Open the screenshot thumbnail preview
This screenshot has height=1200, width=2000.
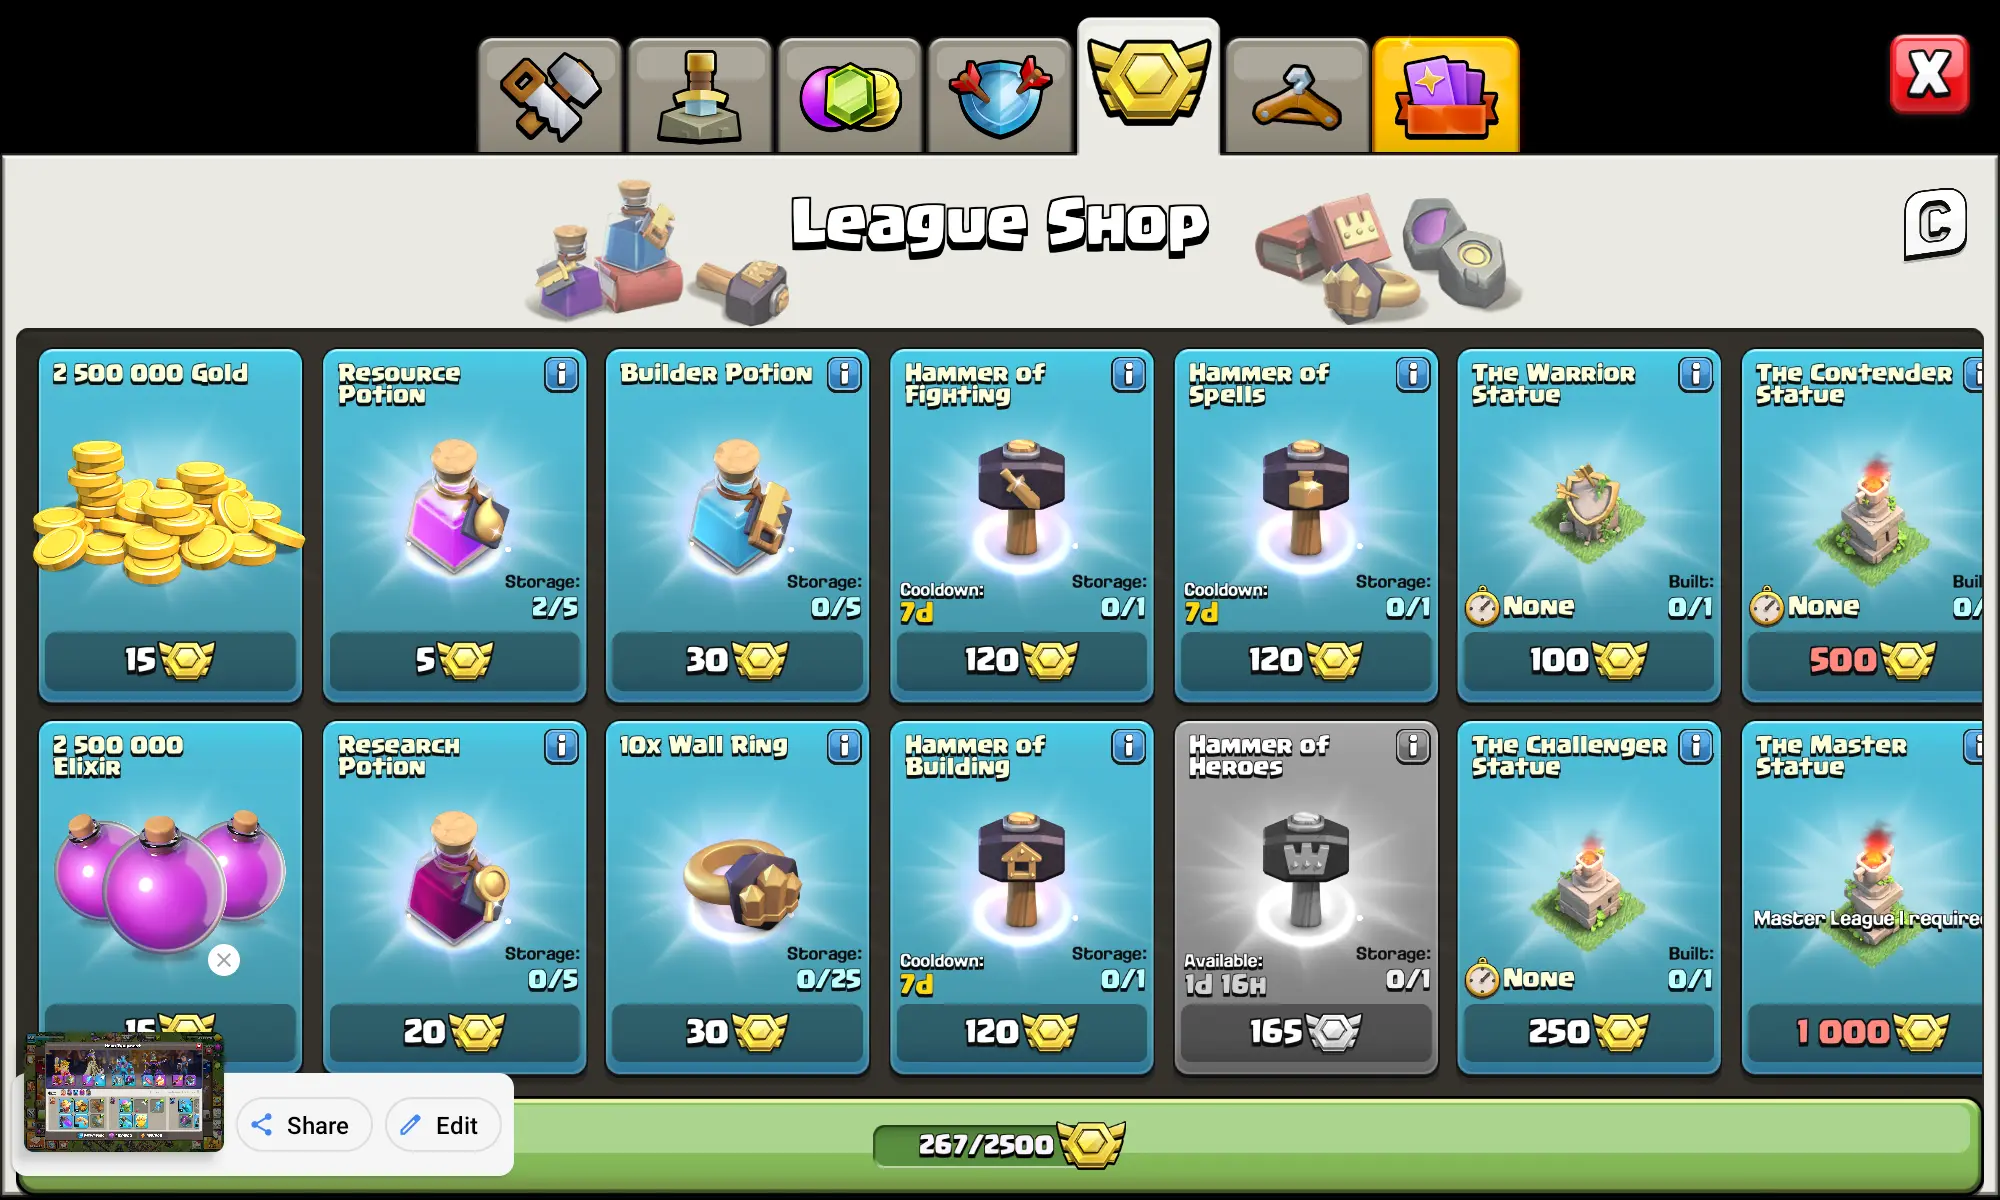pyautogui.click(x=124, y=1093)
